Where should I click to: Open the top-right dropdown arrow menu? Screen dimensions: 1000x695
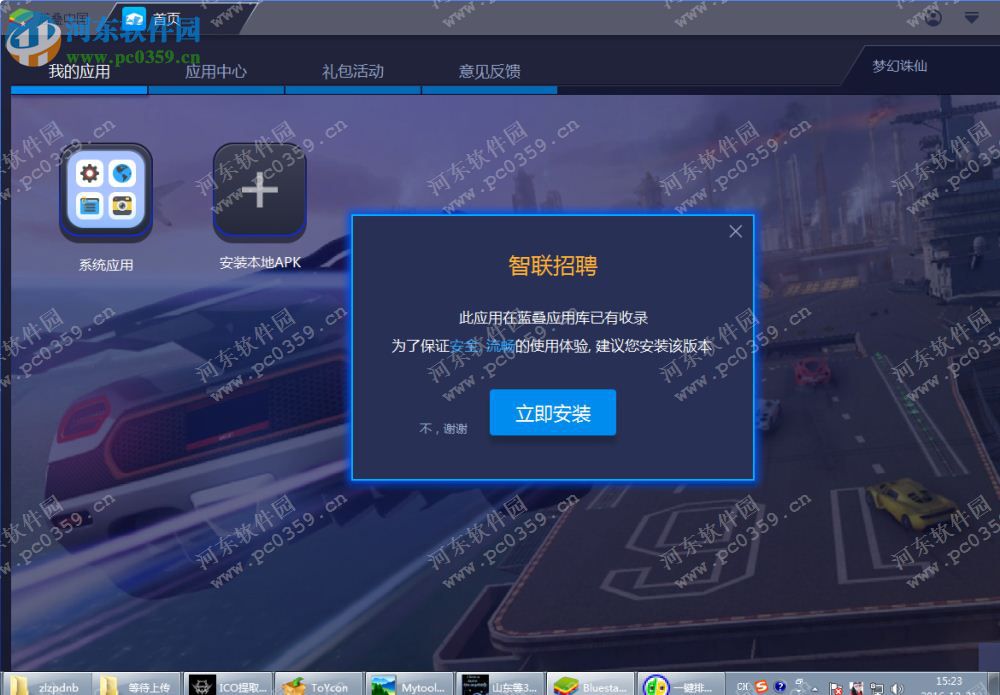click(970, 17)
